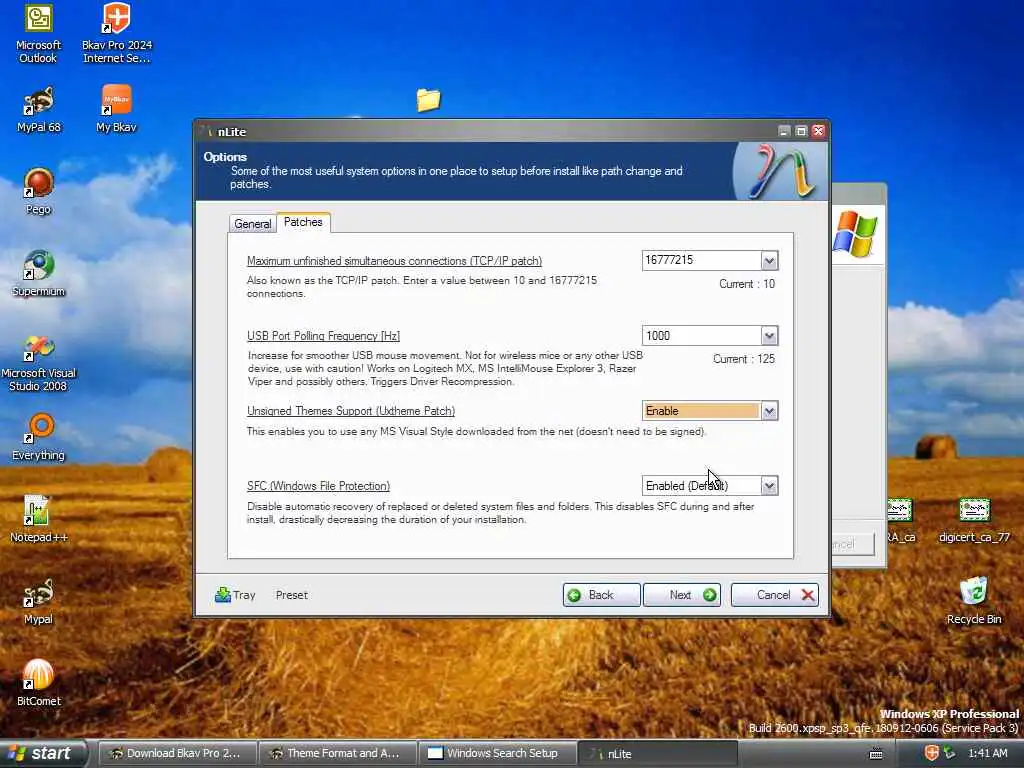Open the Microsoft Outlook desktop icon
This screenshot has height=768, width=1024.
(x=38, y=33)
